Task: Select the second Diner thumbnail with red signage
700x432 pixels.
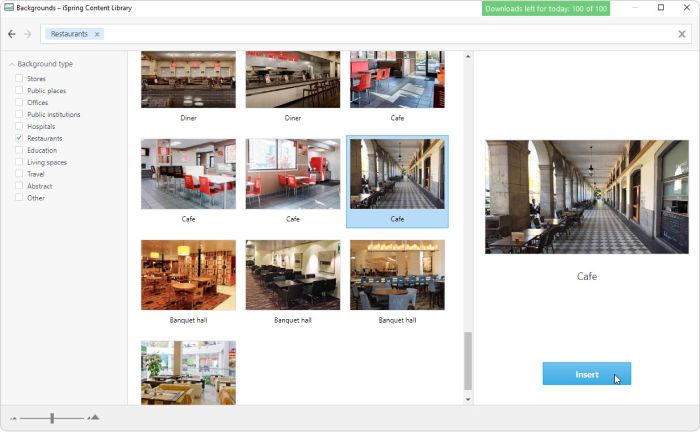Action: (x=293, y=79)
